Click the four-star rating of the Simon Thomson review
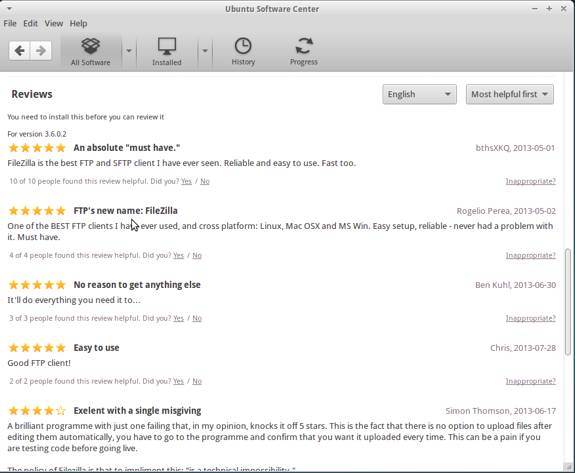 click(37, 411)
